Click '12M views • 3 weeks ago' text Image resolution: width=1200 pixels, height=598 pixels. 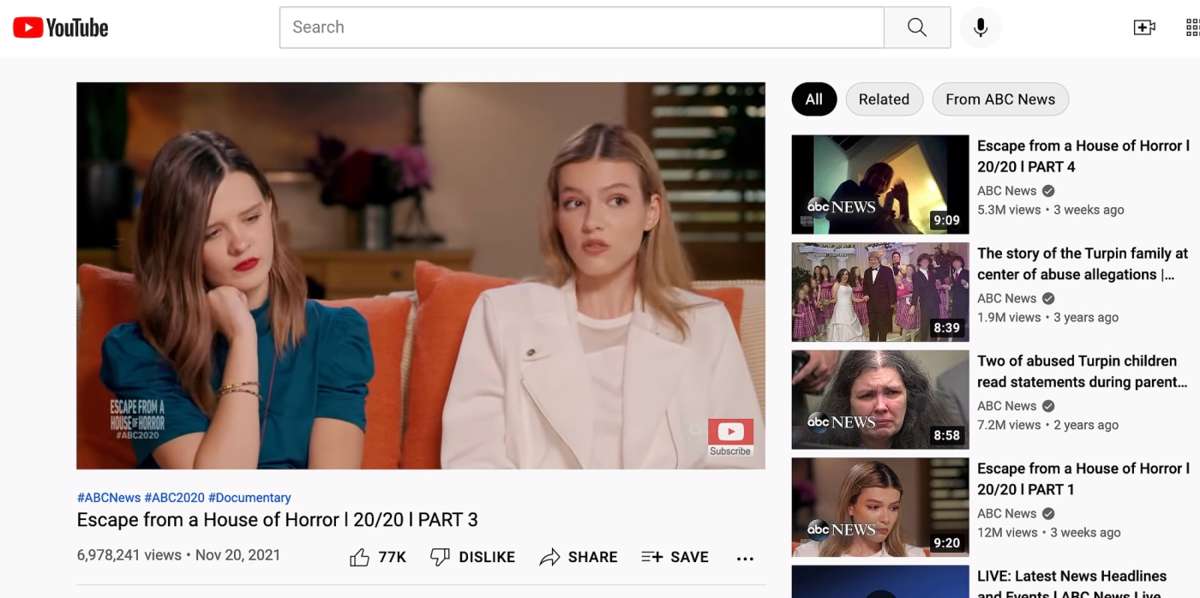[1049, 532]
